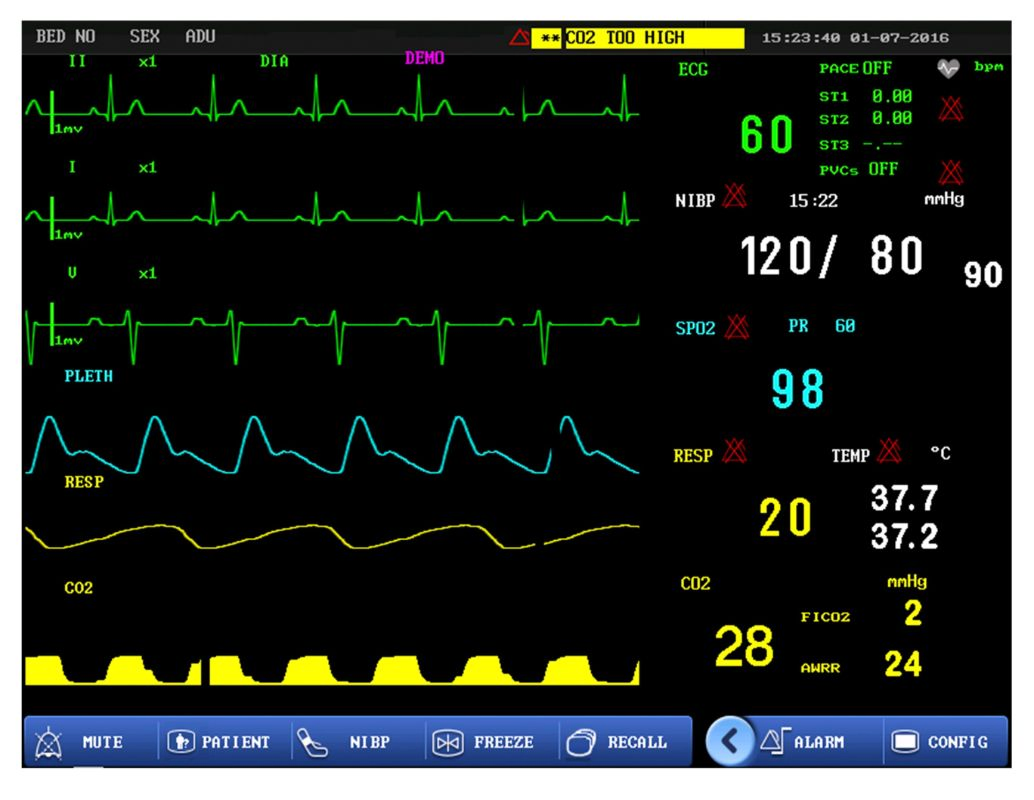Viewport: 1034px width, 800px height.
Task: Click respiration rate value 20
Action: [785, 517]
